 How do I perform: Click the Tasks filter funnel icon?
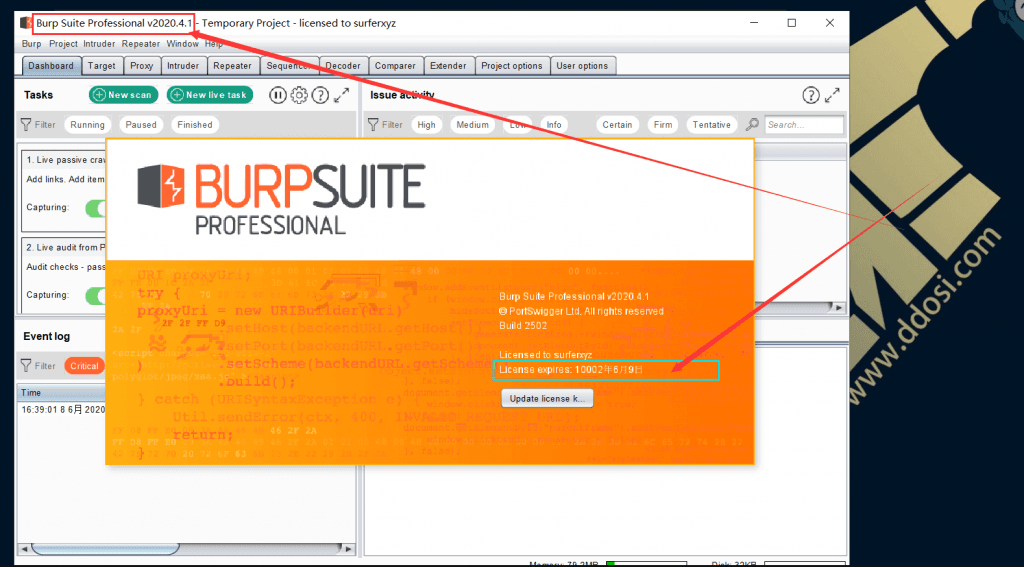click(26, 125)
